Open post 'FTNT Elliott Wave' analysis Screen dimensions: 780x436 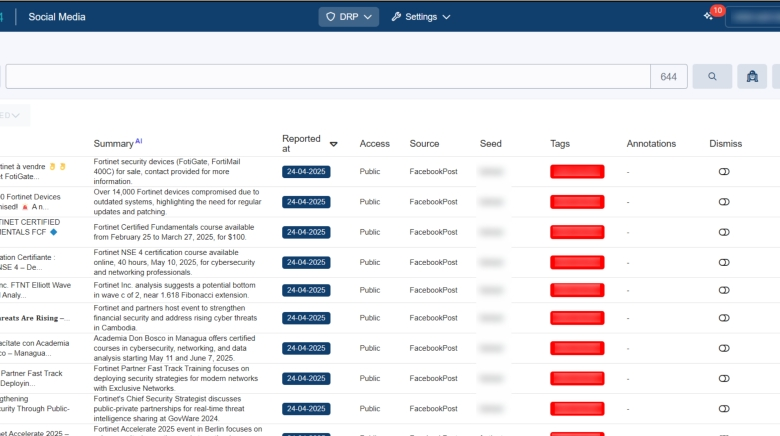(35, 290)
